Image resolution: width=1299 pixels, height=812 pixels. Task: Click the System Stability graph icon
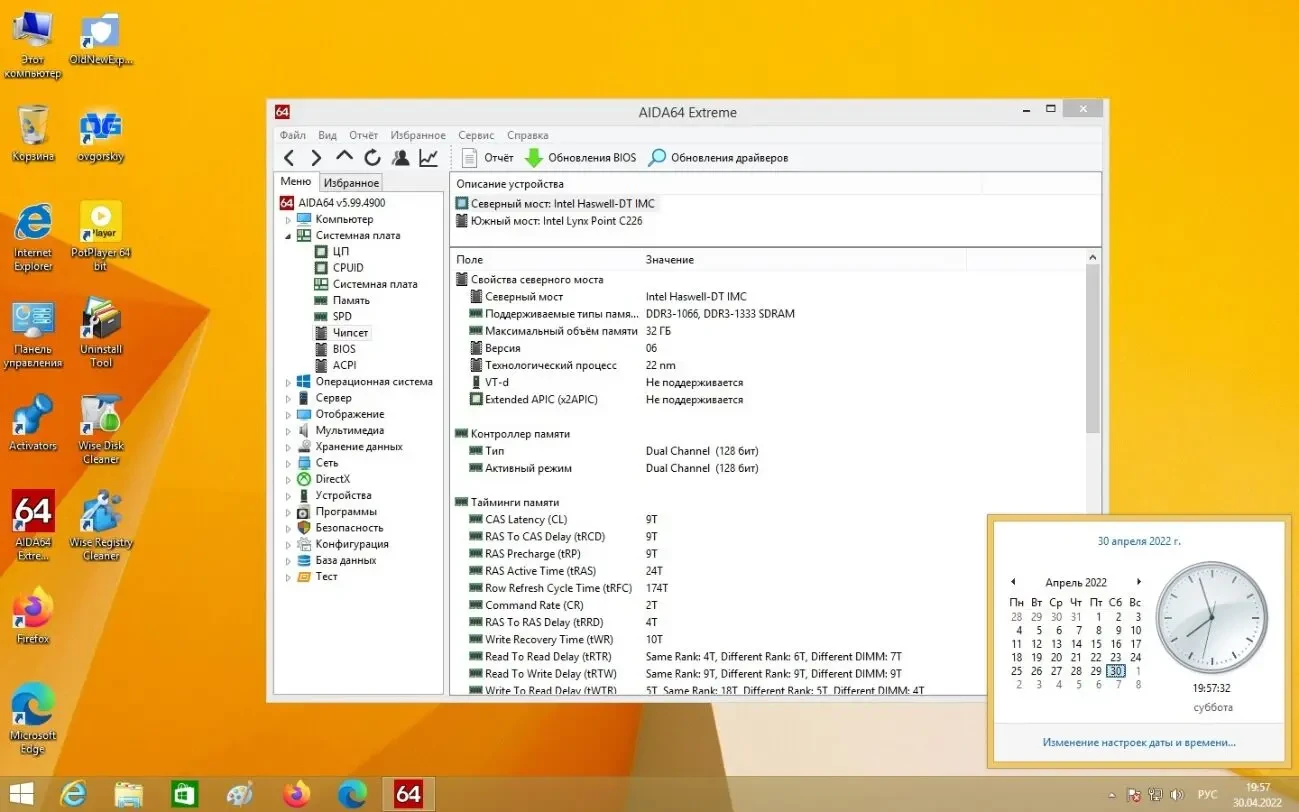[x=427, y=157]
